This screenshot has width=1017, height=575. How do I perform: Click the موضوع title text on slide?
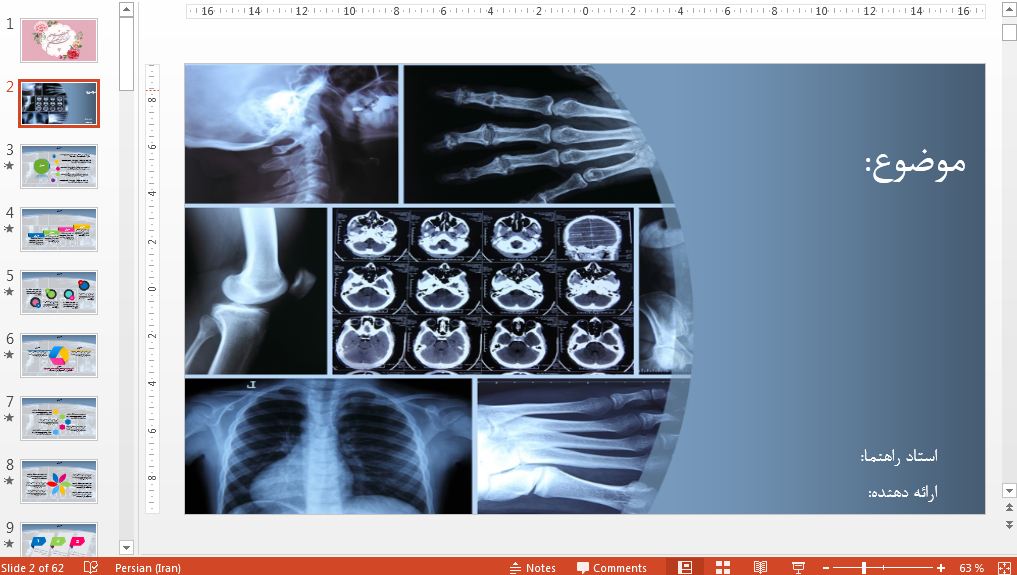pos(915,163)
